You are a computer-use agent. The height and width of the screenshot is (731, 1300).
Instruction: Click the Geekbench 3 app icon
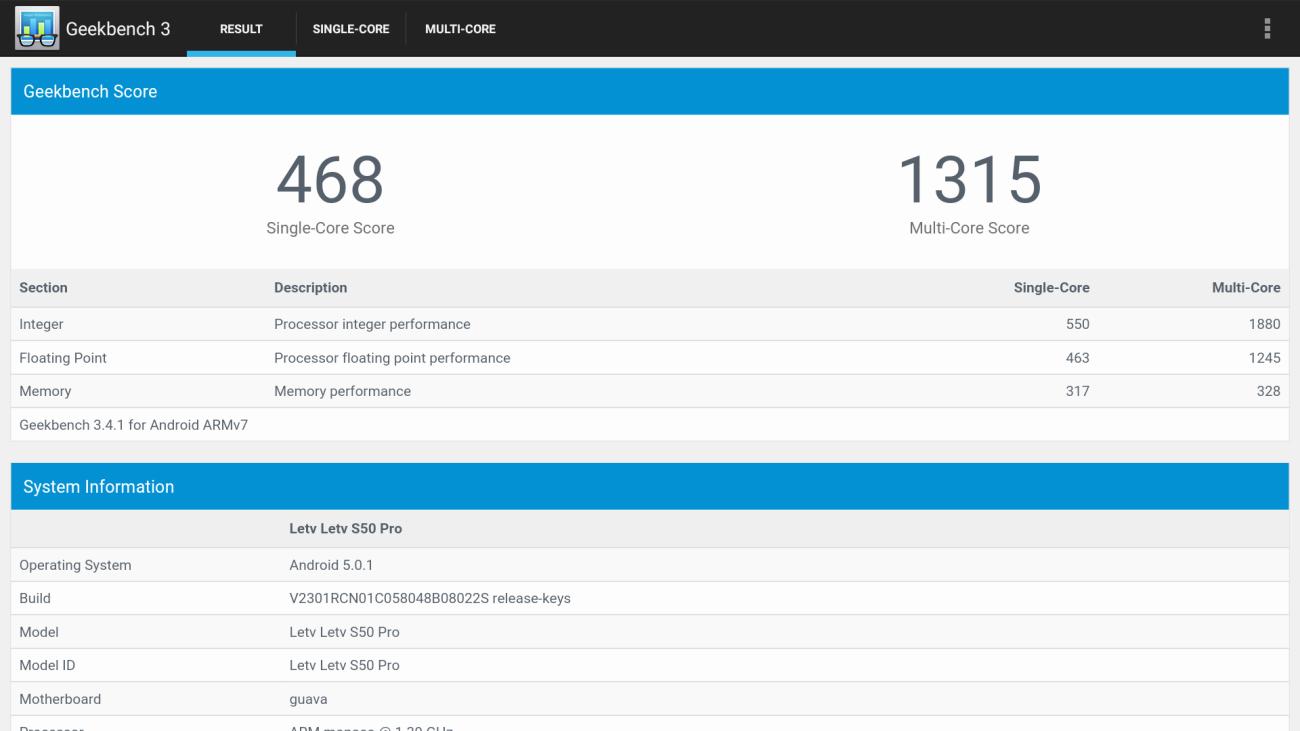pos(36,28)
